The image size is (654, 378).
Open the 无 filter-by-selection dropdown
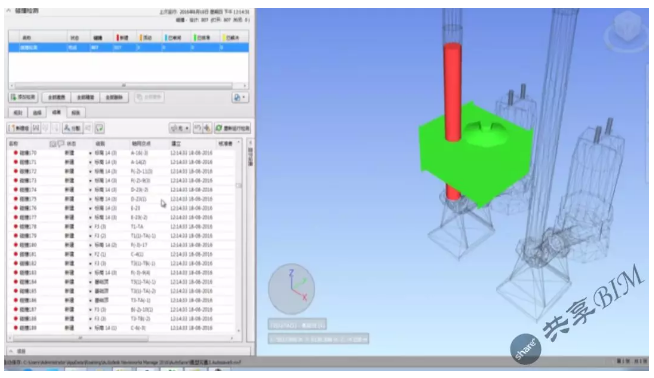pos(180,128)
